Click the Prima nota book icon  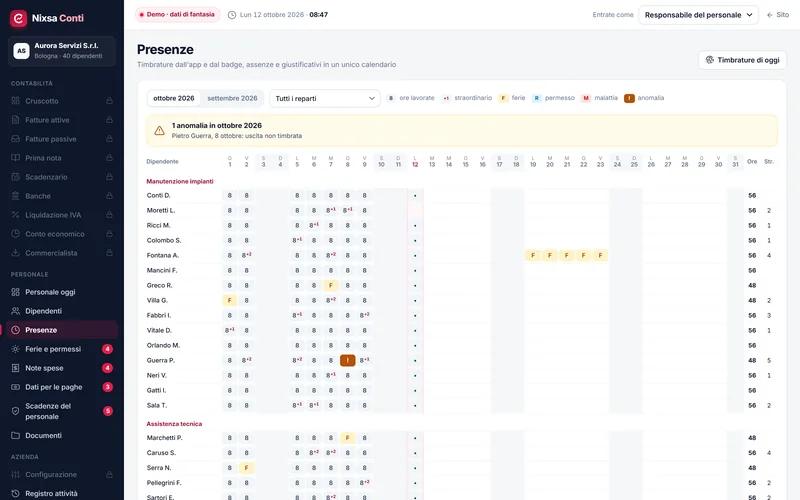point(15,158)
